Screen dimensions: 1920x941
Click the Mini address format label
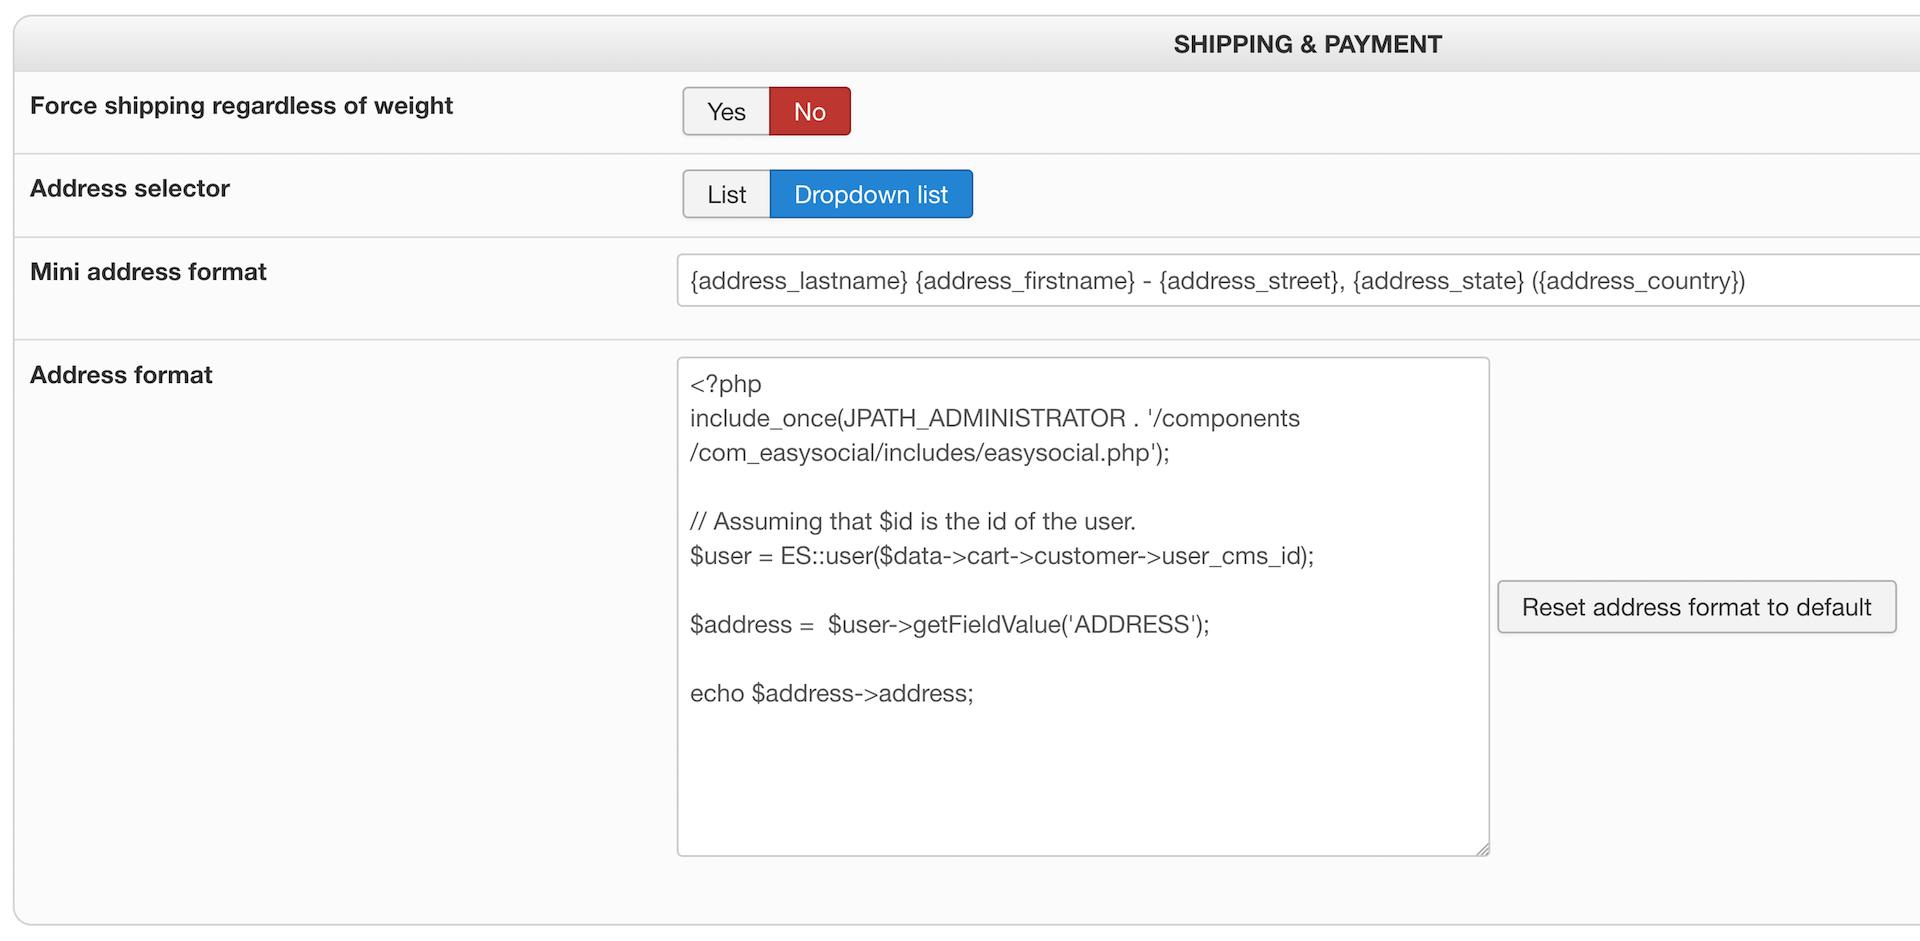click(148, 272)
